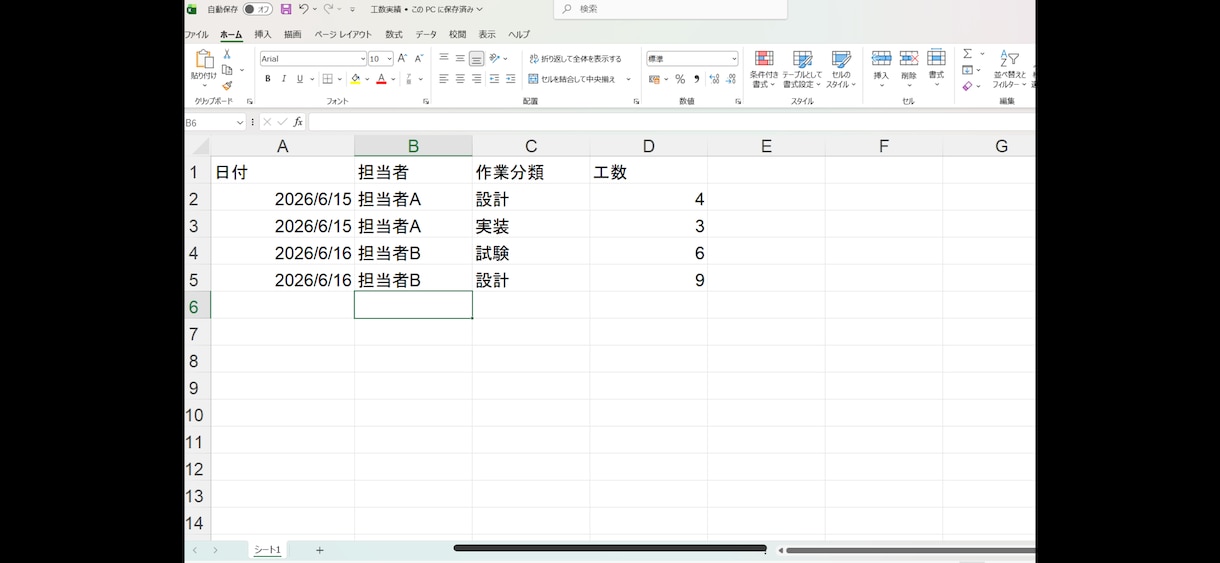
Task: Switch to the データ tab
Action: coord(426,34)
